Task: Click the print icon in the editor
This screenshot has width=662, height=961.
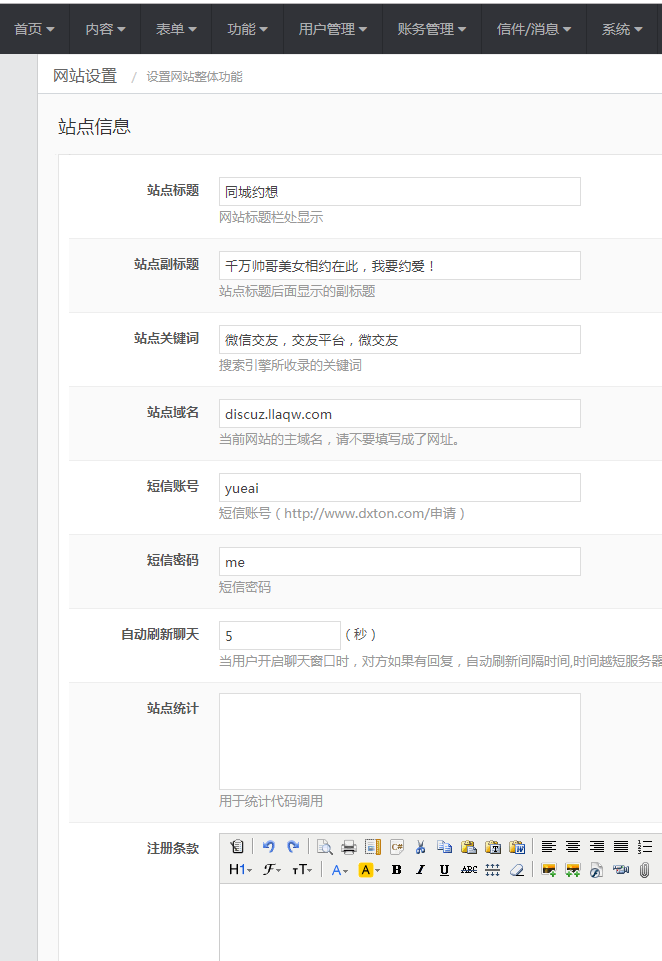Action: click(349, 846)
